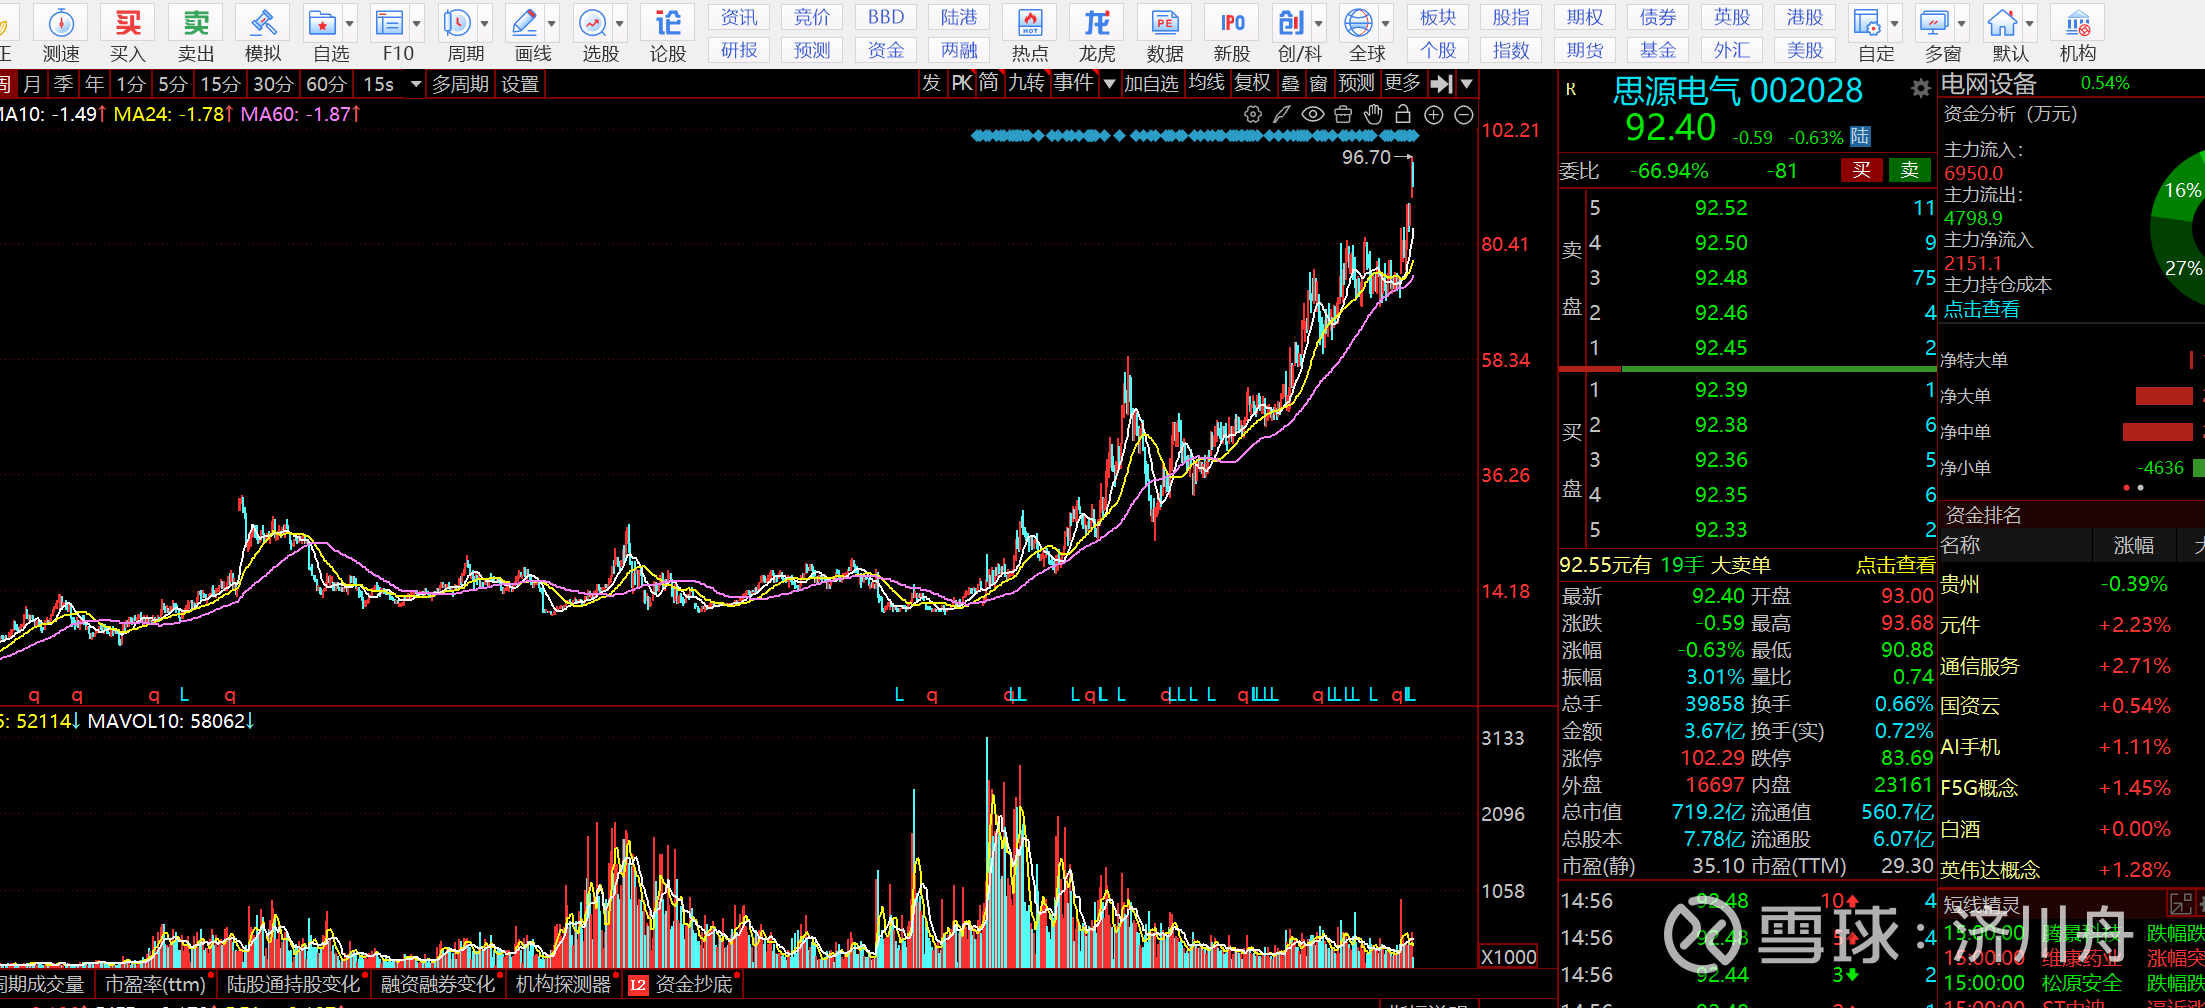Open the 港股 Hong Kong stocks button
2205x1008 pixels.
tap(1805, 17)
